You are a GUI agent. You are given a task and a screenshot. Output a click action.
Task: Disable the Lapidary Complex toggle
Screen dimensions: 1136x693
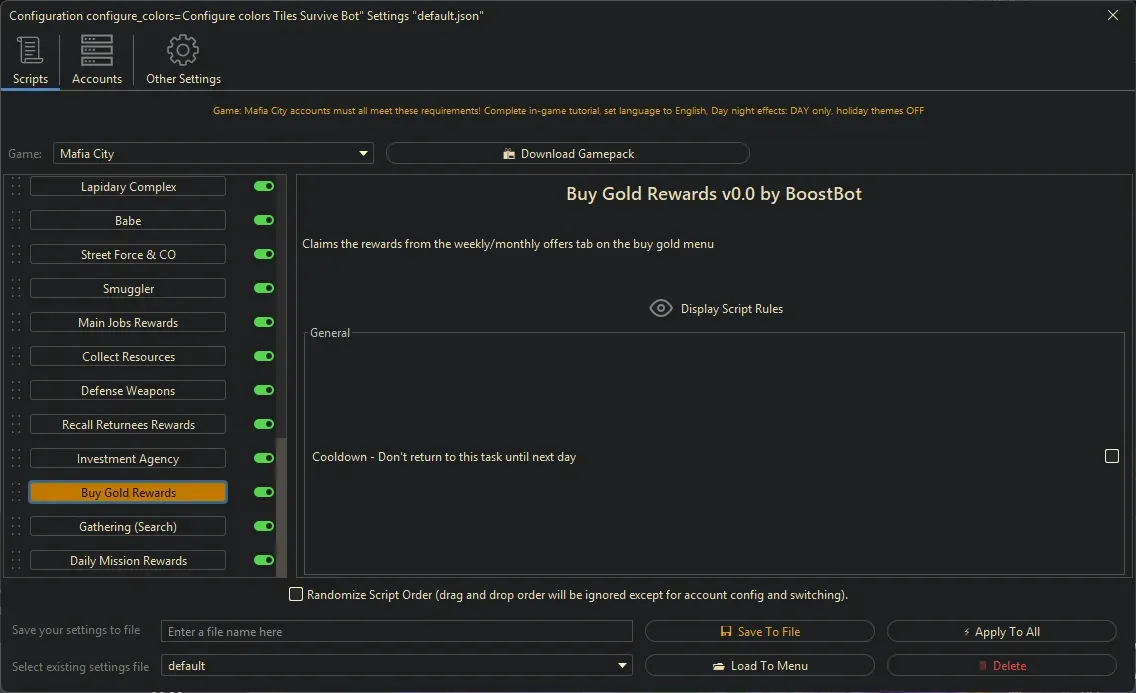[x=262, y=186]
